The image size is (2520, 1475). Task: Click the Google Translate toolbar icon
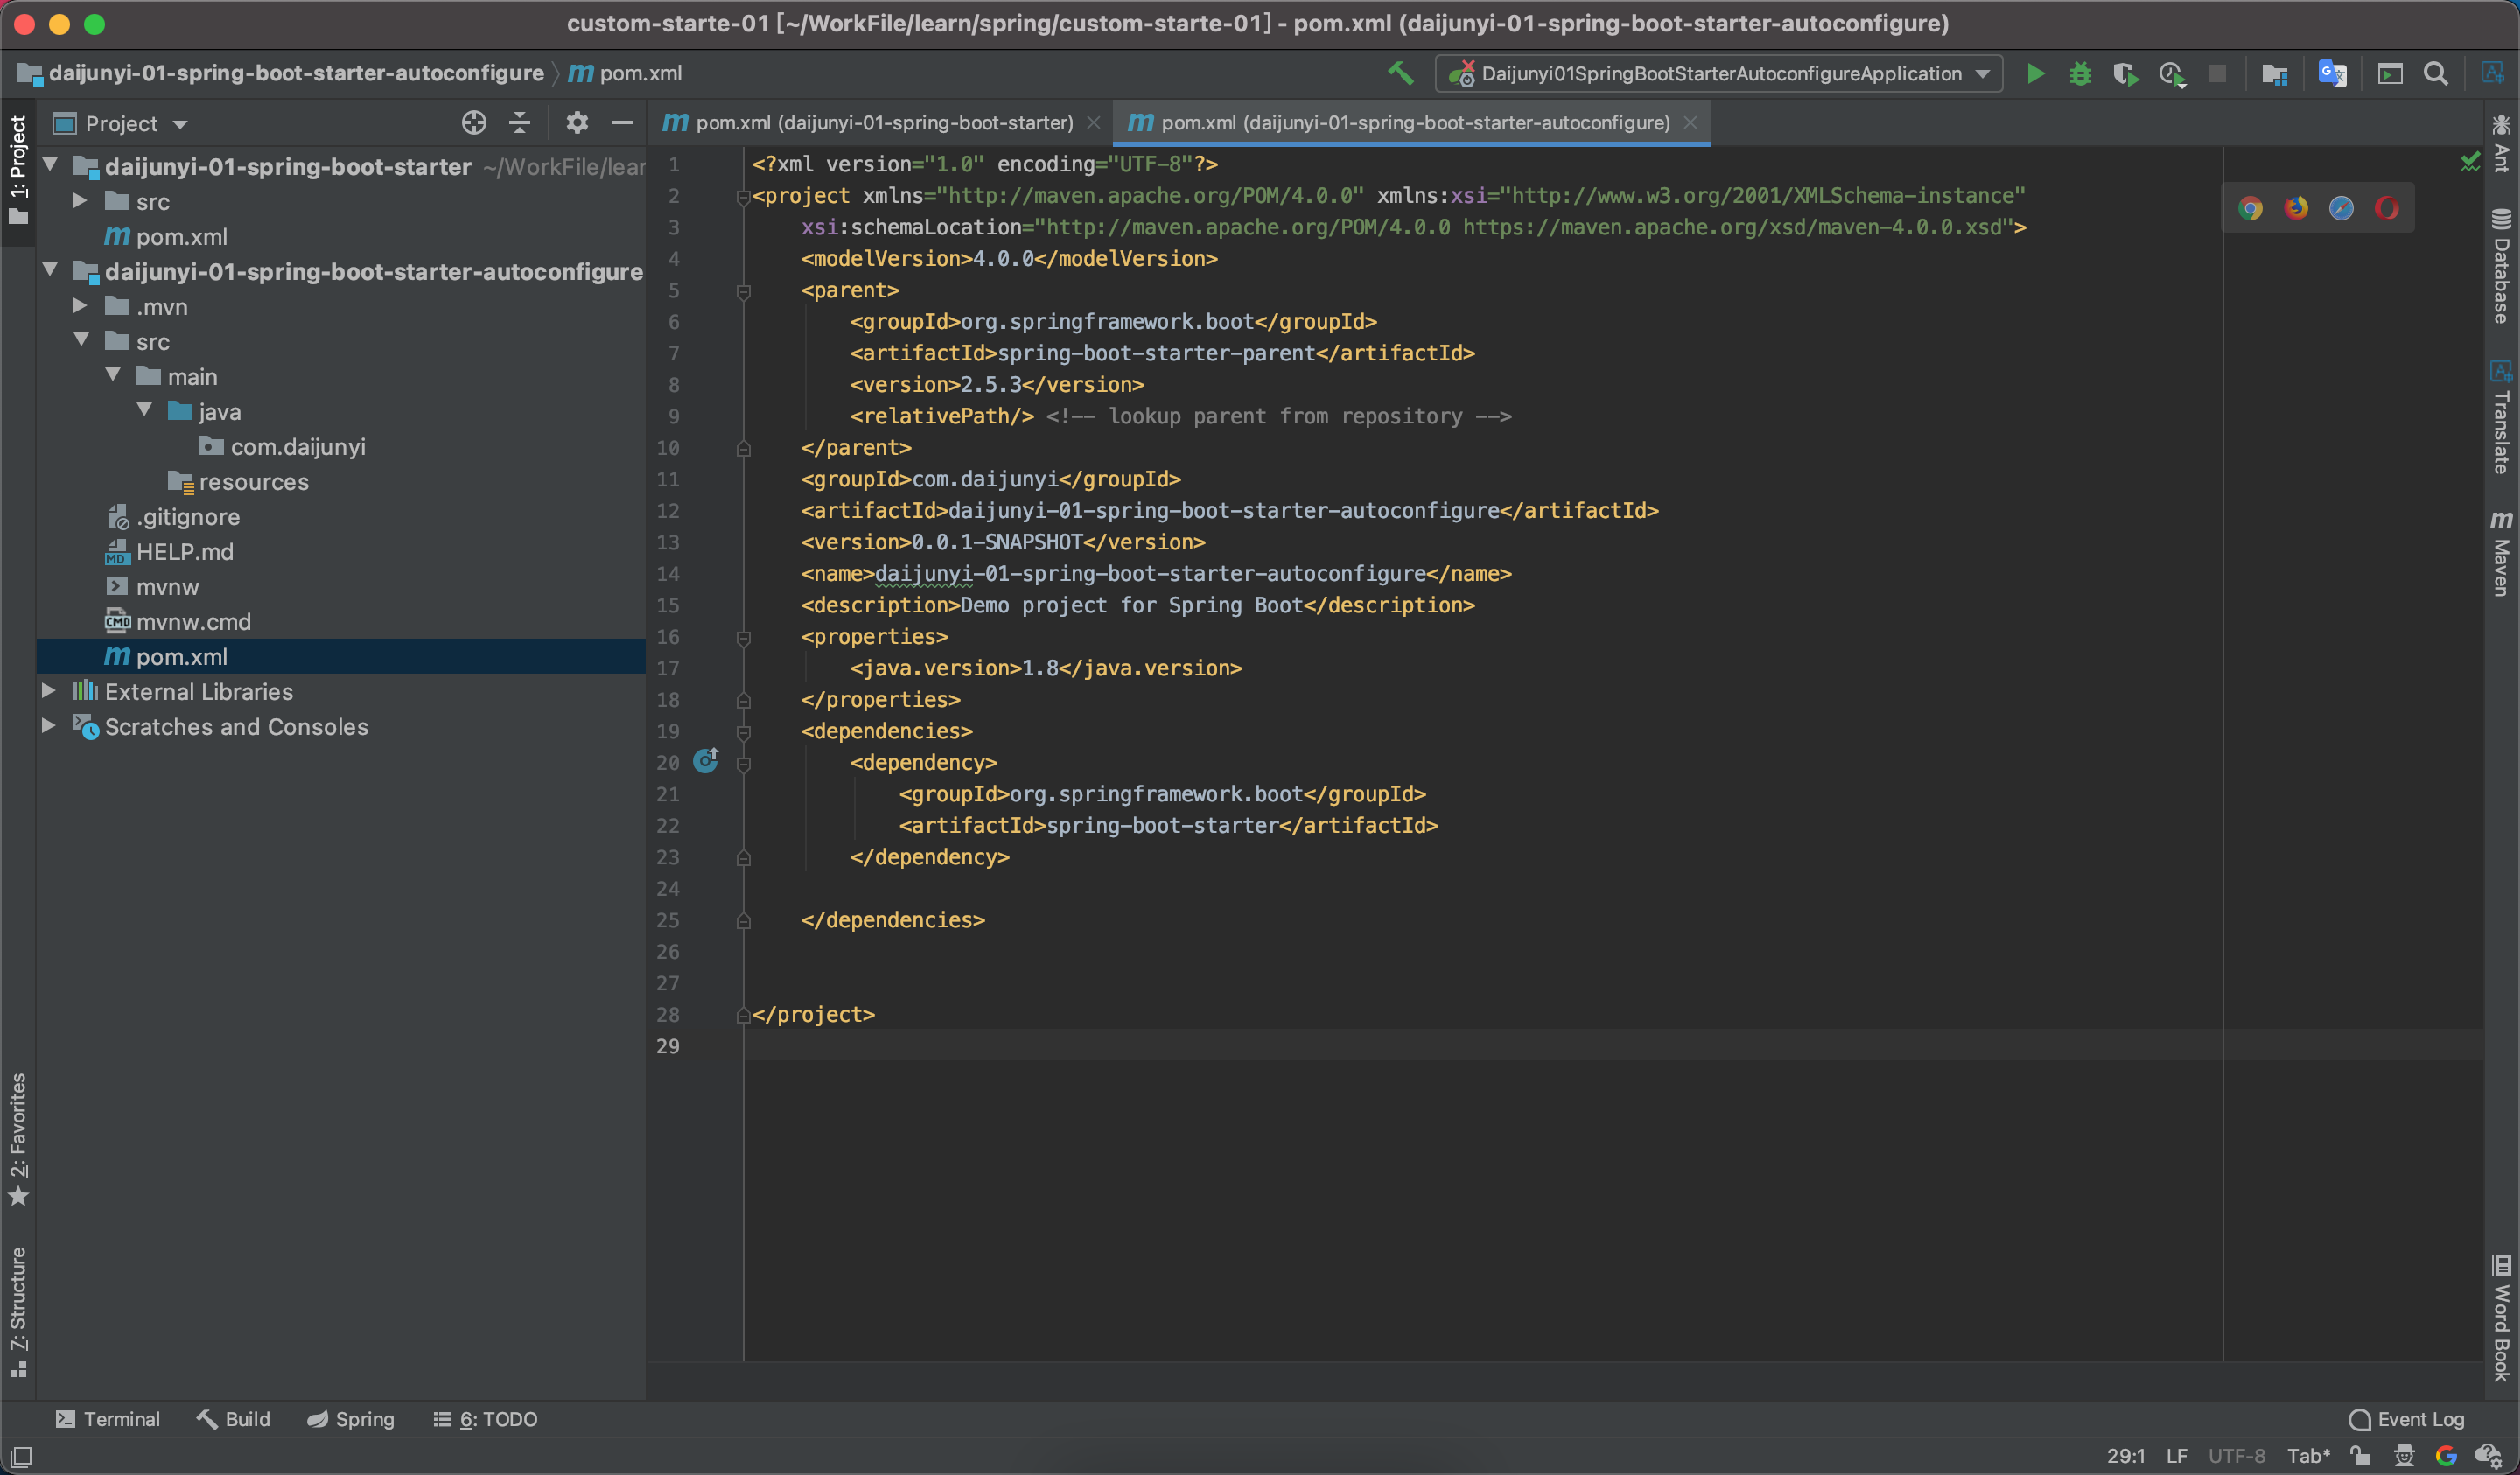point(2332,74)
